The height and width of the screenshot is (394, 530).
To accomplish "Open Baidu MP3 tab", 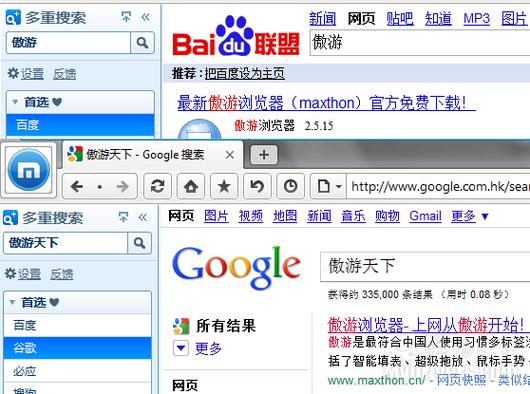I will 476,18.
